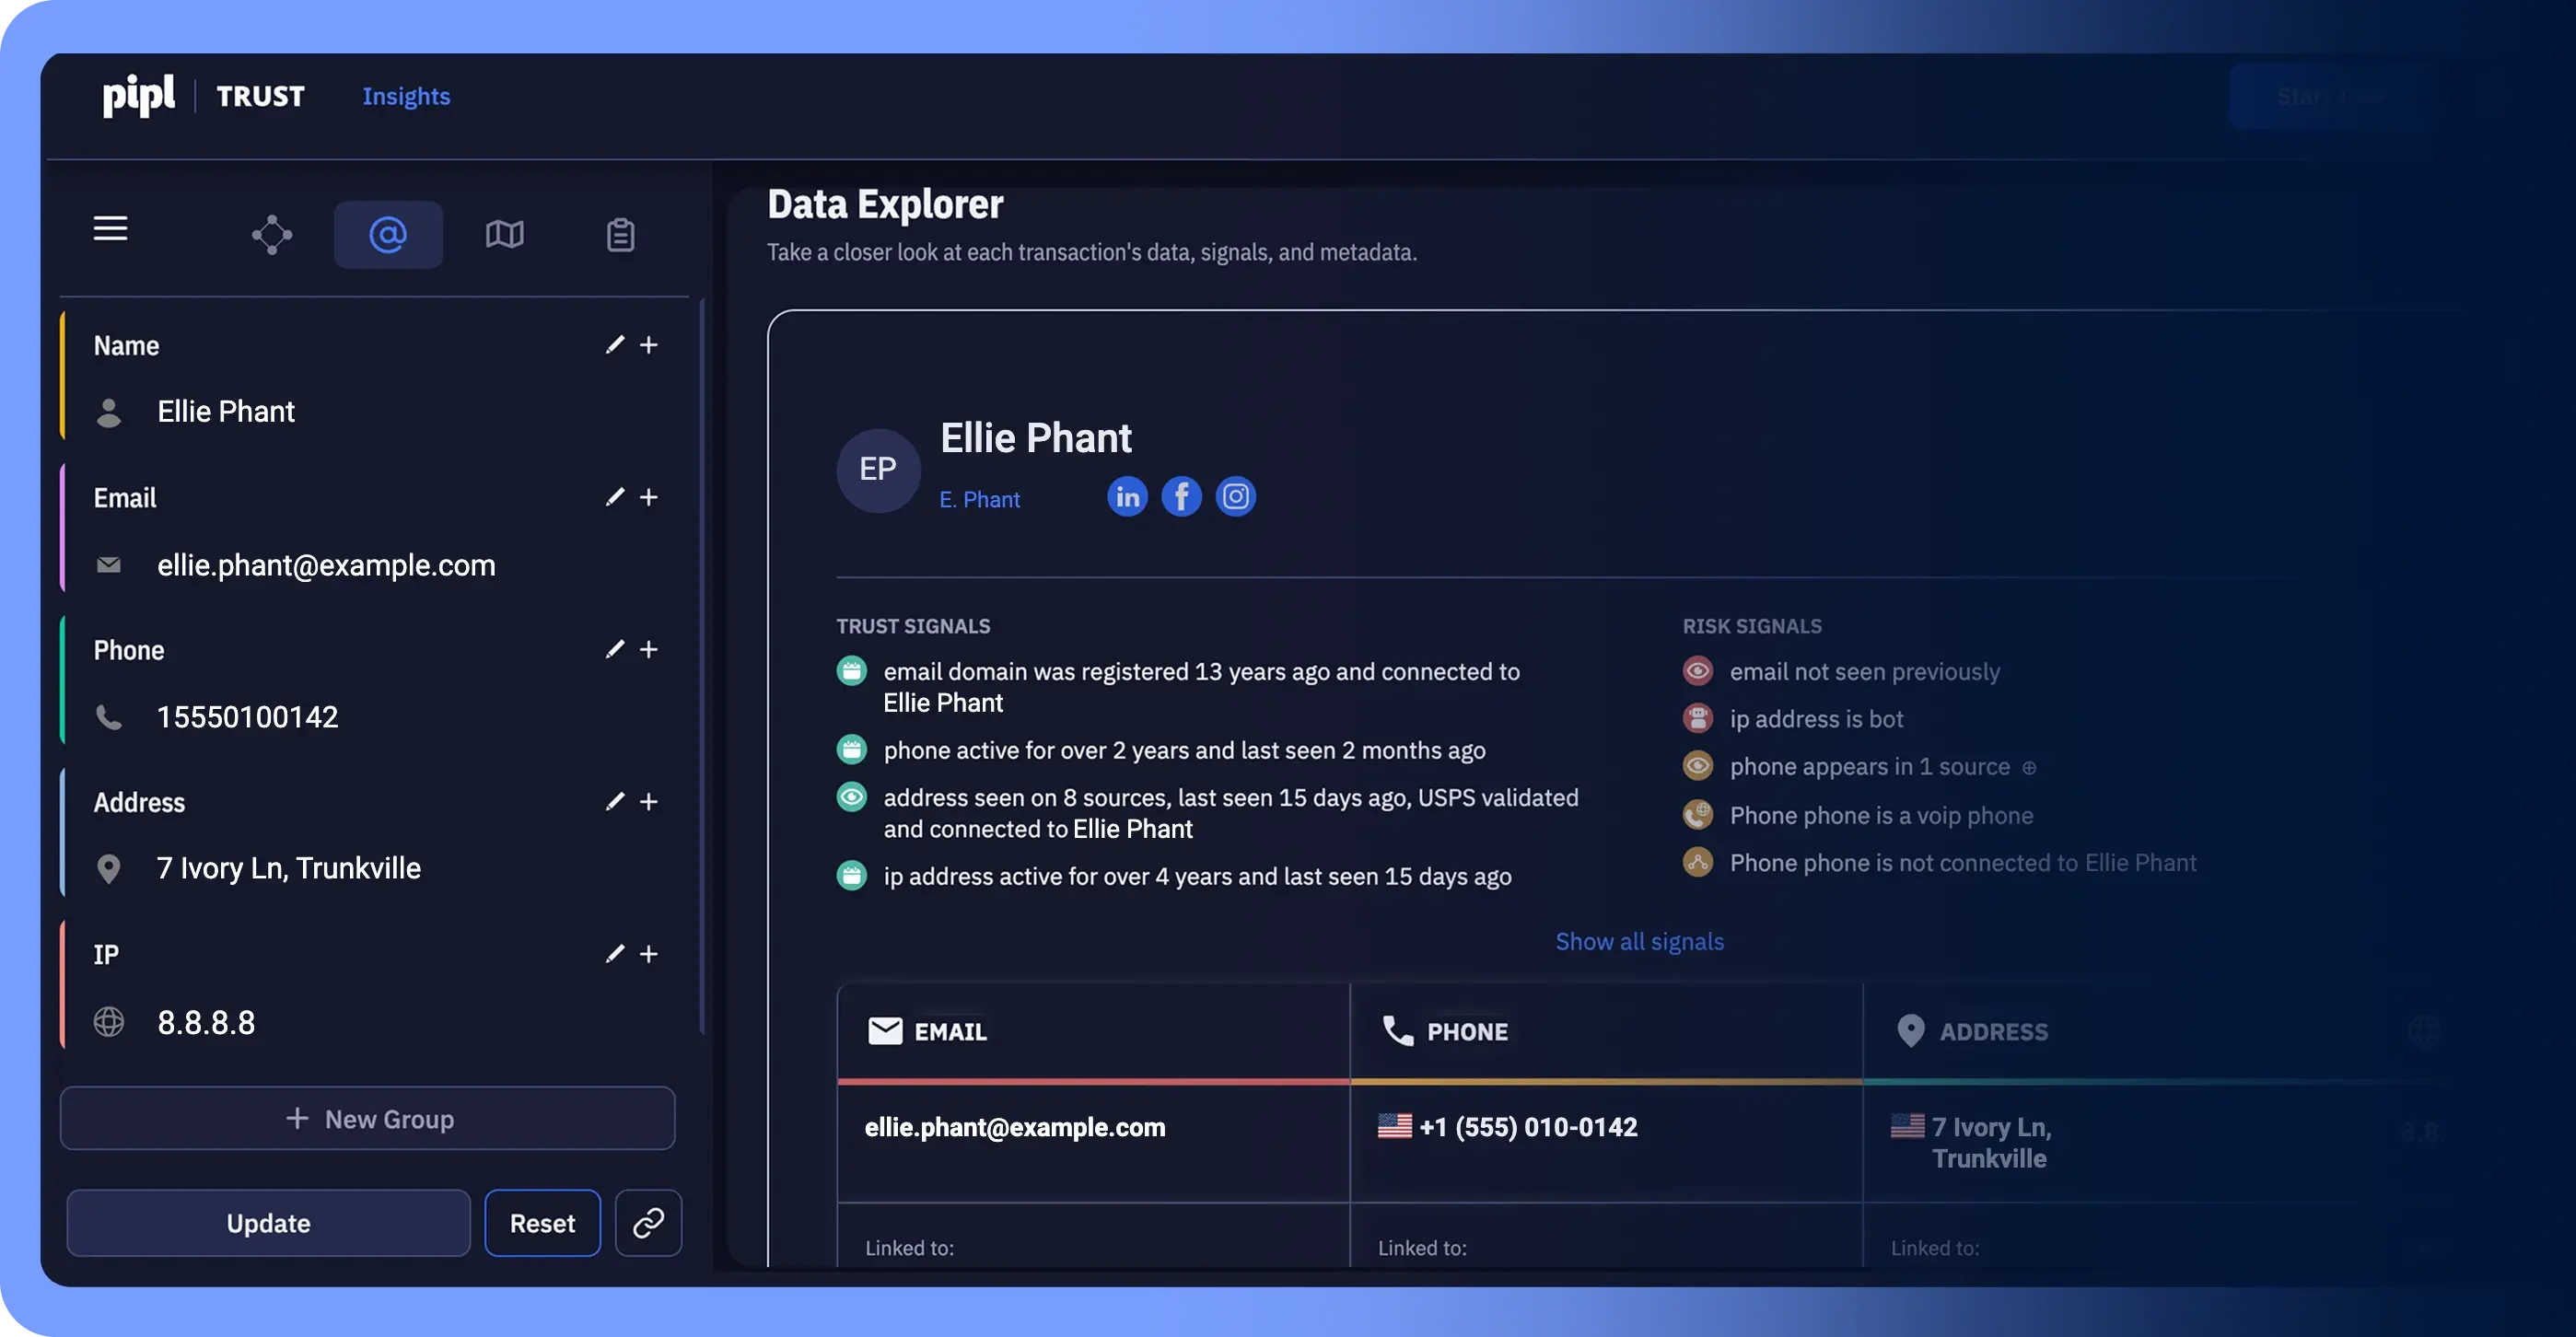Click the E. Phant alias link
The image size is (2576, 1337).
[x=979, y=499]
